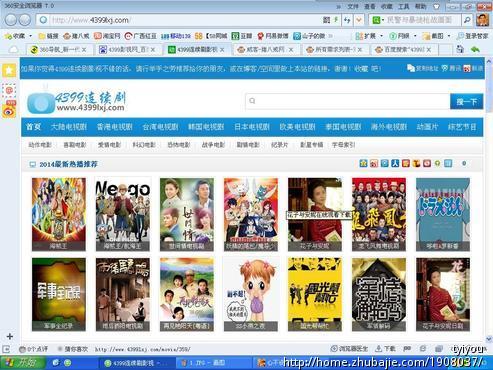The width and height of the screenshot is (493, 370).
Task: Click into the site search input field
Action: (348, 101)
